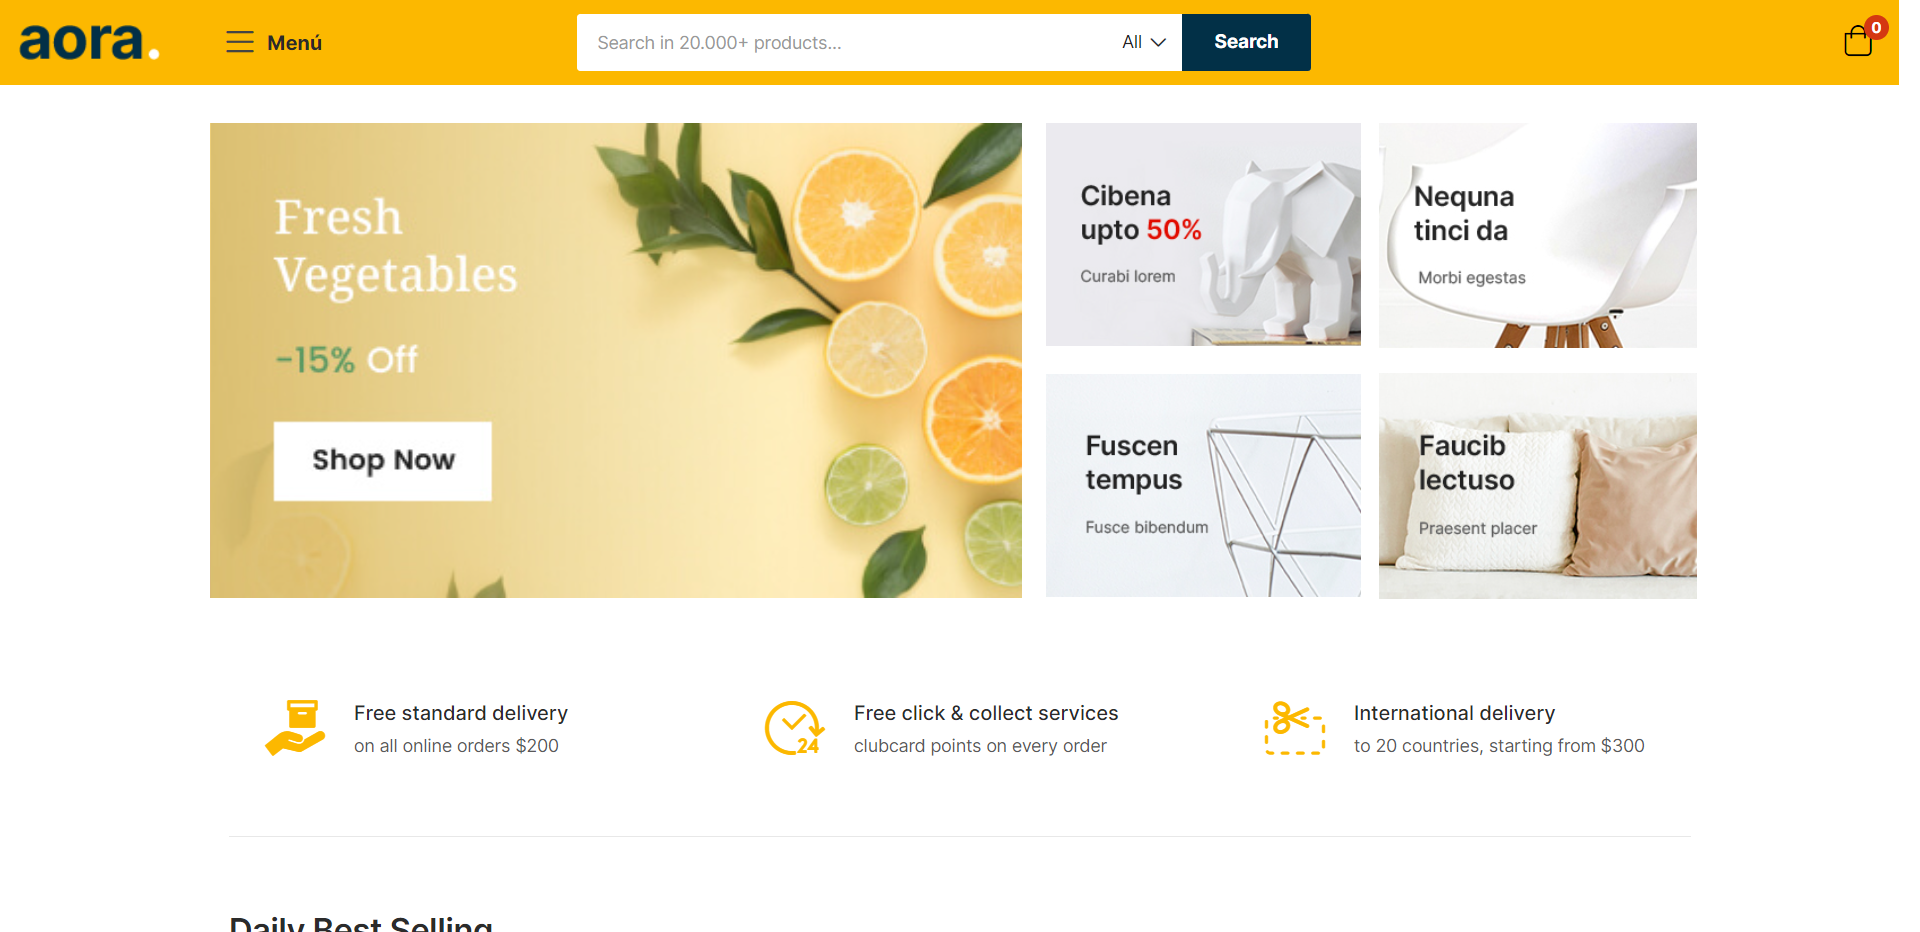
Task: Click the 24-hour click & collect icon
Action: tap(795, 728)
